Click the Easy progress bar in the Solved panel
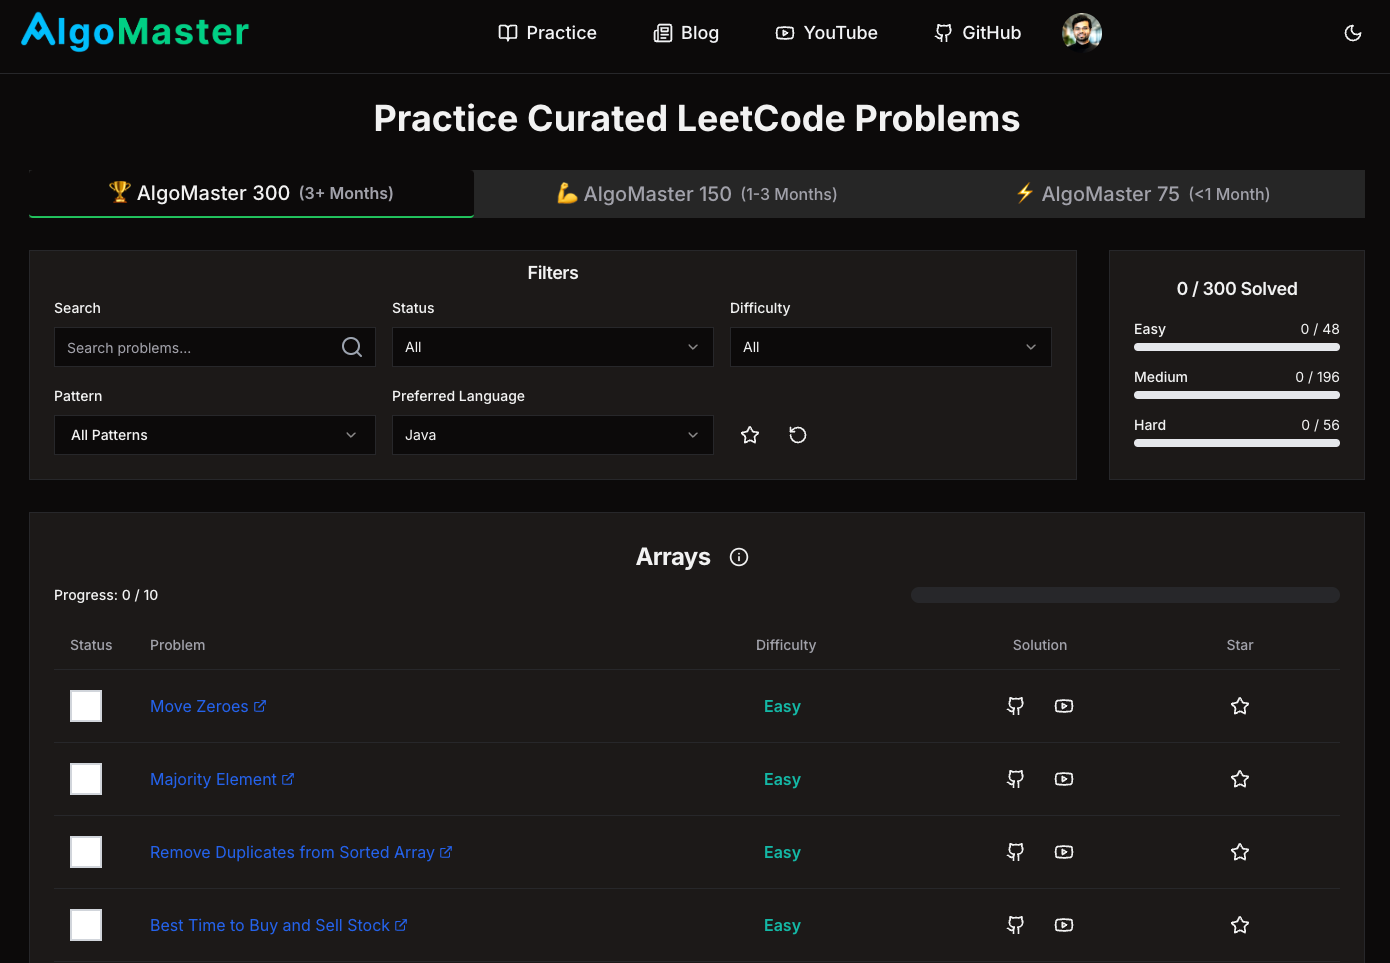This screenshot has width=1390, height=963. (1236, 347)
